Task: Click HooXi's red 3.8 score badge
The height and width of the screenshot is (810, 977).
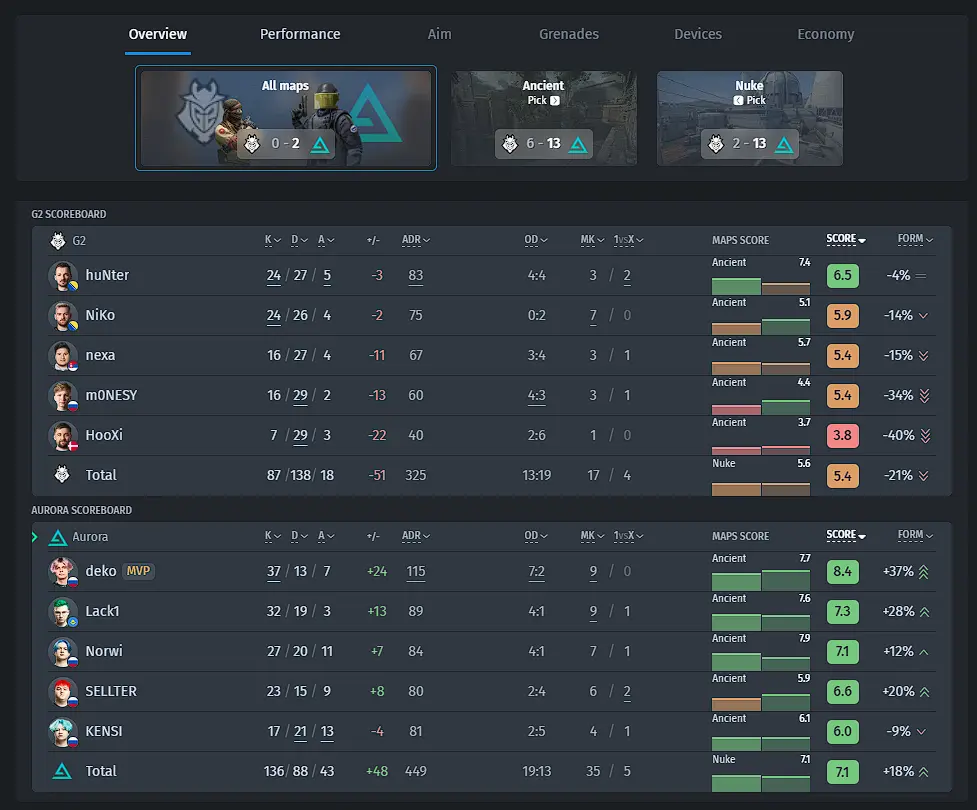Action: [842, 436]
